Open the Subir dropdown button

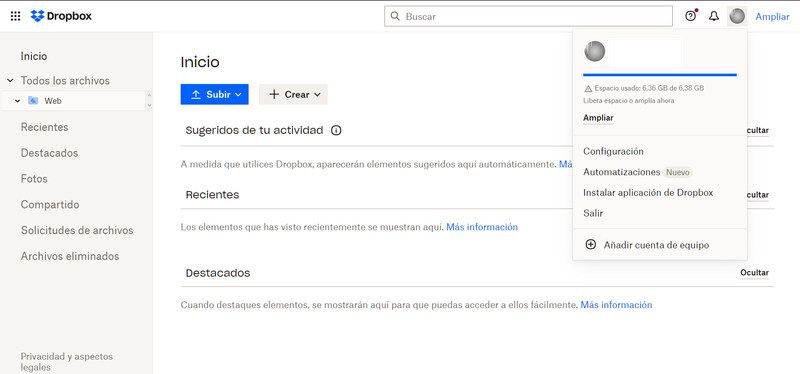pos(214,94)
